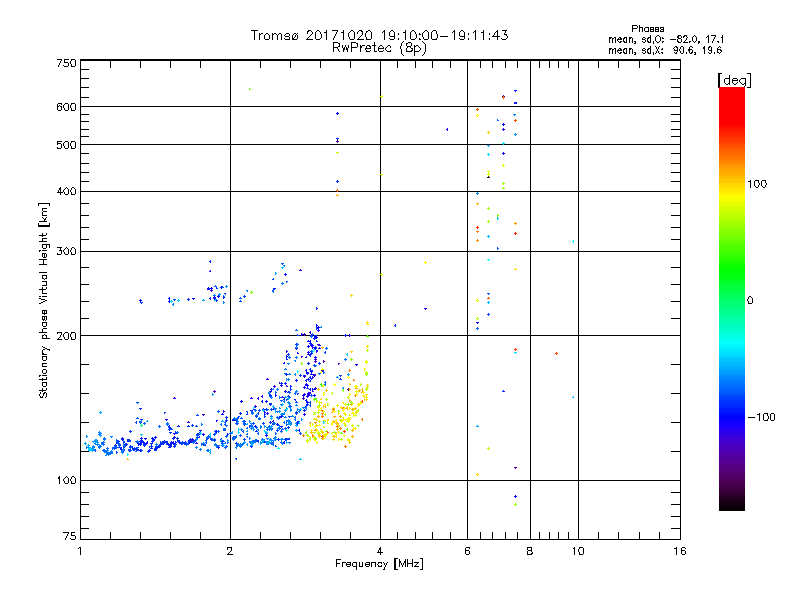Click the x-axis title 'Frequency [MHz]'
The image size is (800, 600).
pos(379,564)
